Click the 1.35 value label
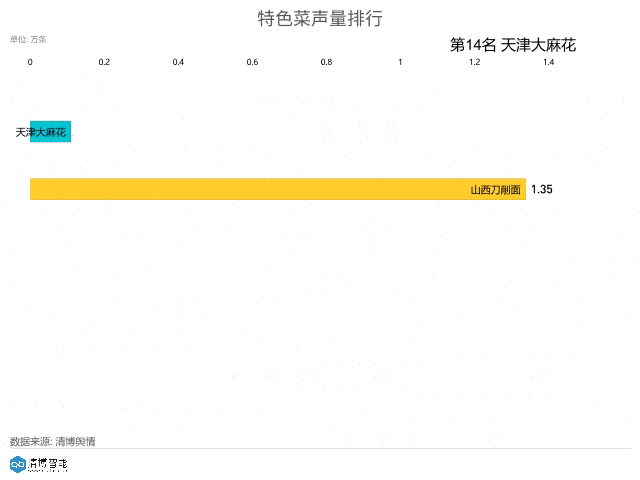Screen dimensions: 640x480 pyautogui.click(x=542, y=189)
